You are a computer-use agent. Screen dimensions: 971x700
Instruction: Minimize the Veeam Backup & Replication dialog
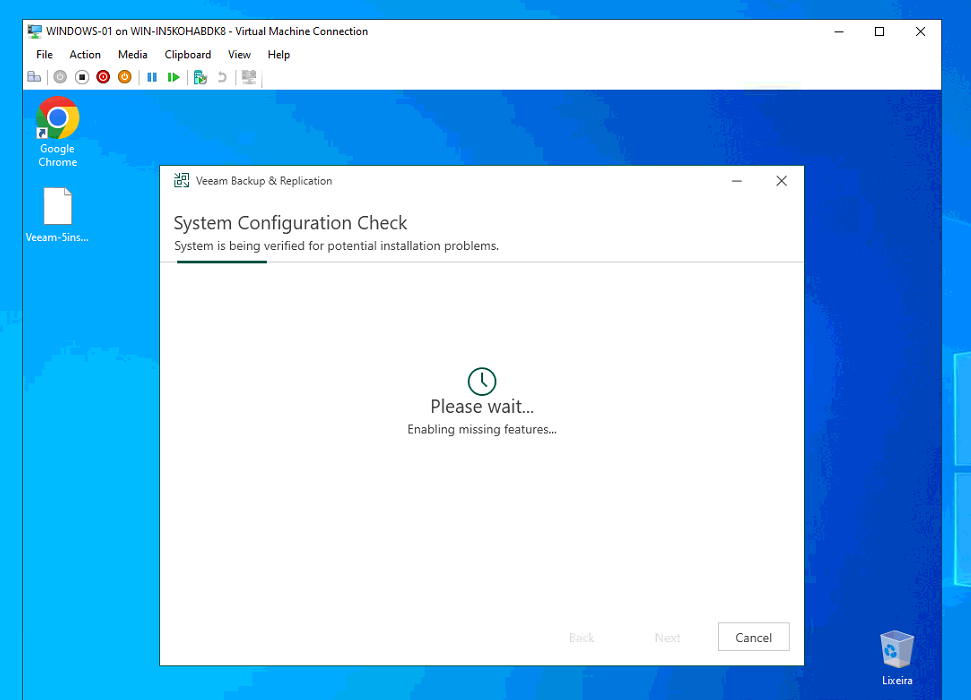pos(737,181)
